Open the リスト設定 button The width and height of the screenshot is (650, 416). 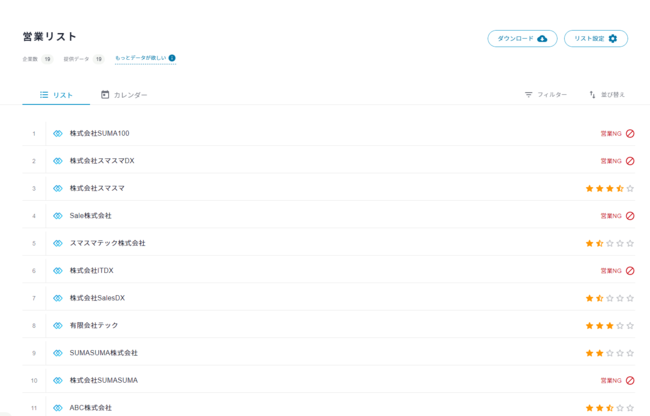596,39
